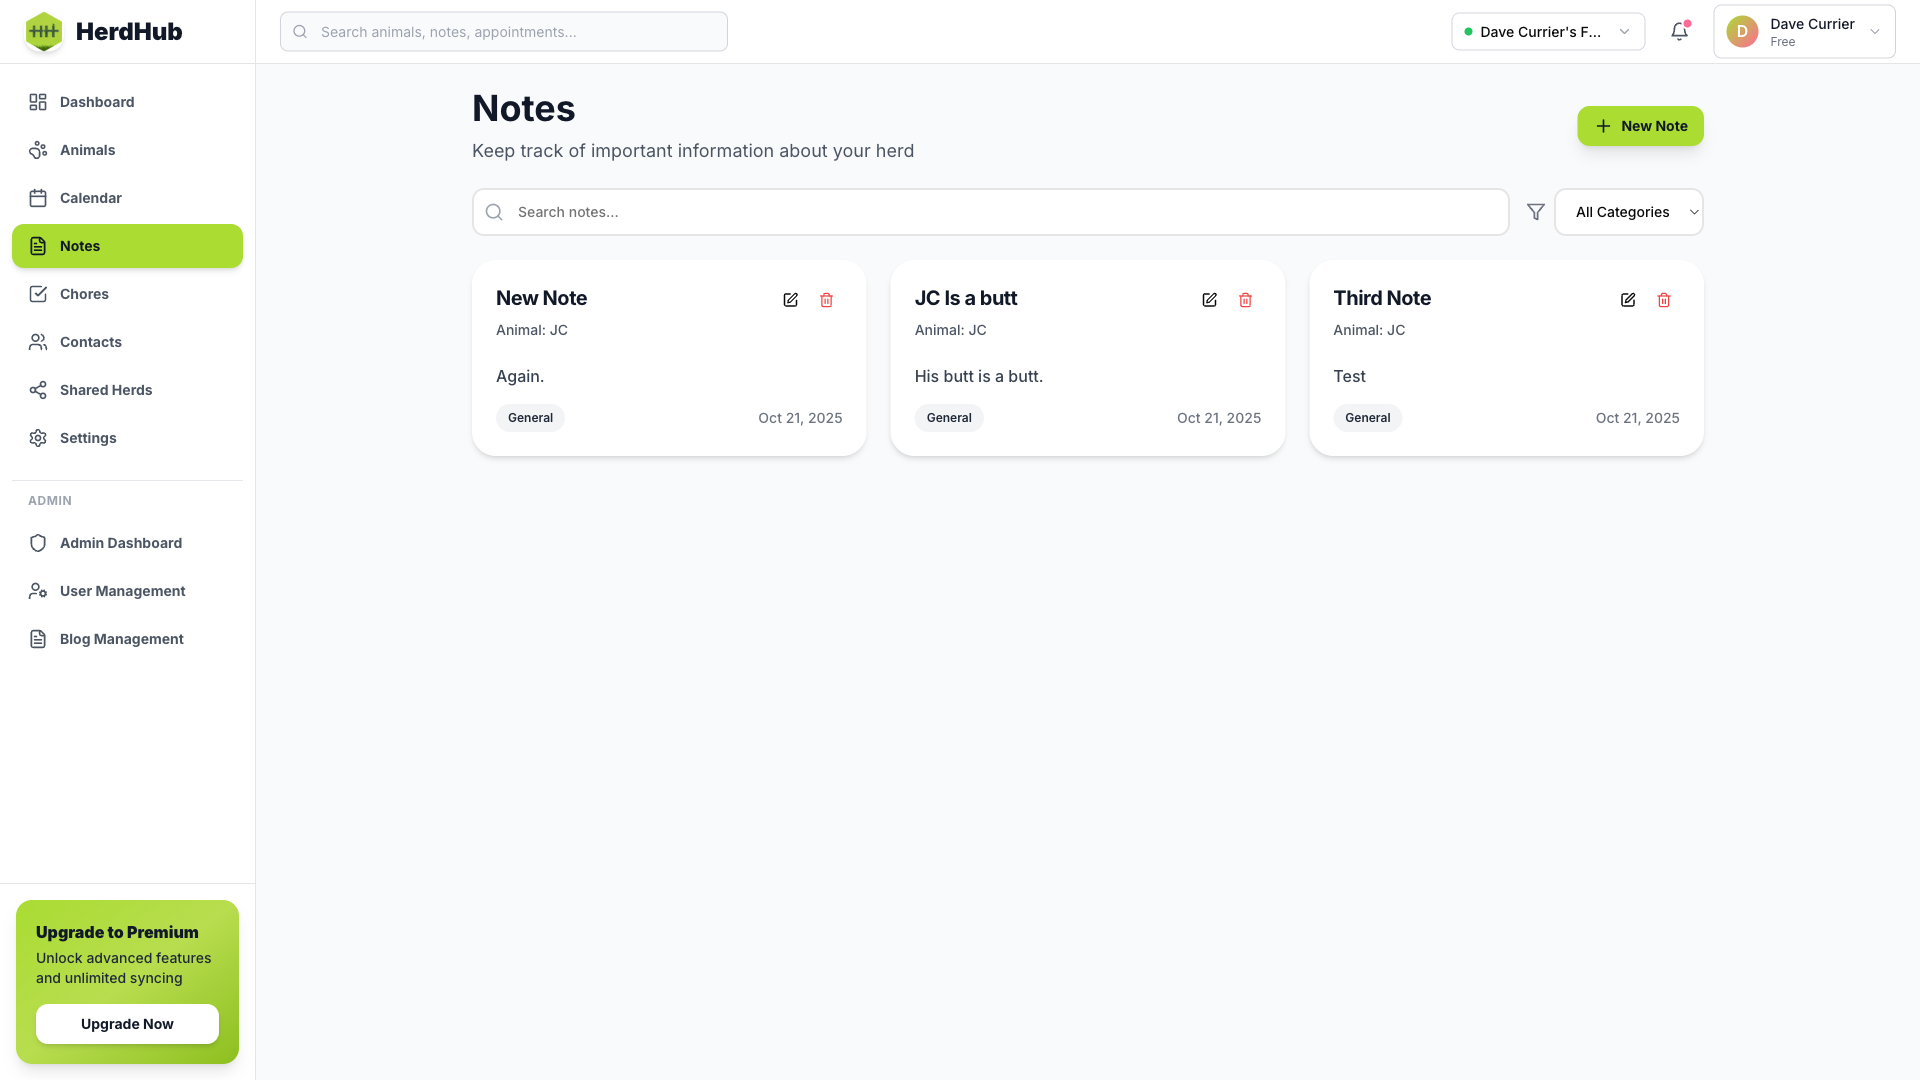
Task: Delete the "New Note" card using trash icon
Action: coord(826,300)
